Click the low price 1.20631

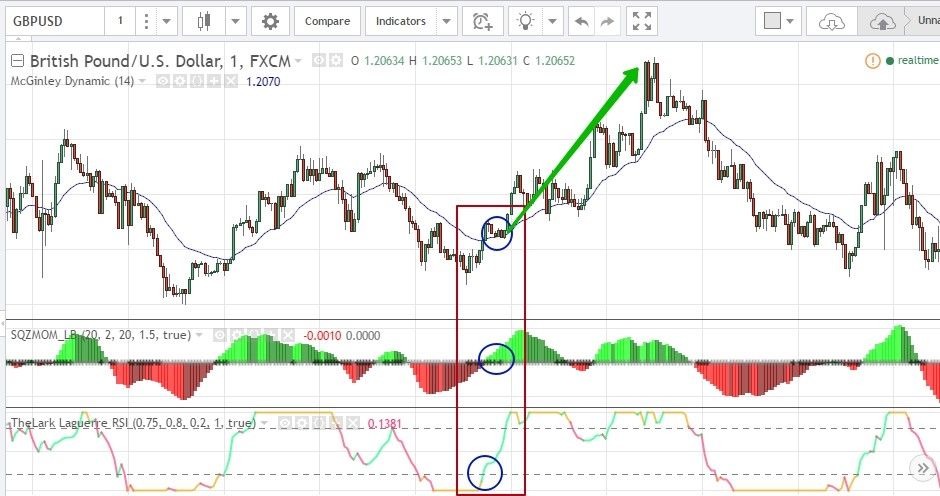click(497, 61)
